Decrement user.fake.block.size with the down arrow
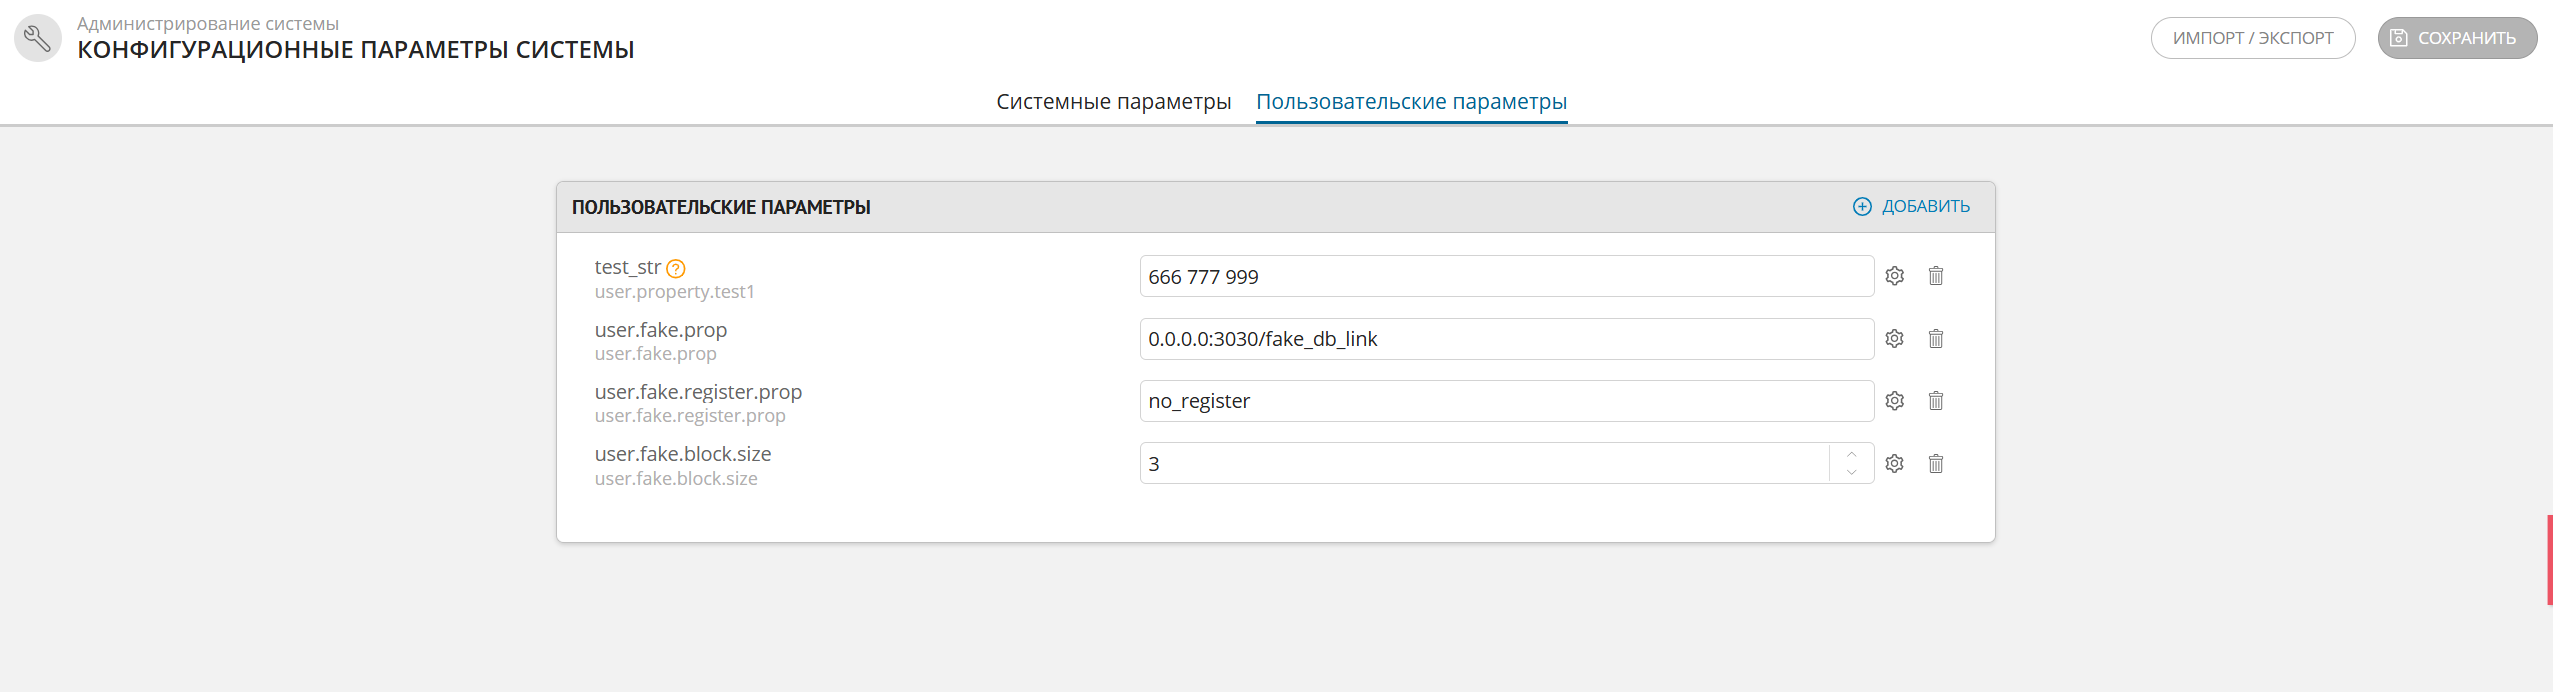 tap(1852, 470)
